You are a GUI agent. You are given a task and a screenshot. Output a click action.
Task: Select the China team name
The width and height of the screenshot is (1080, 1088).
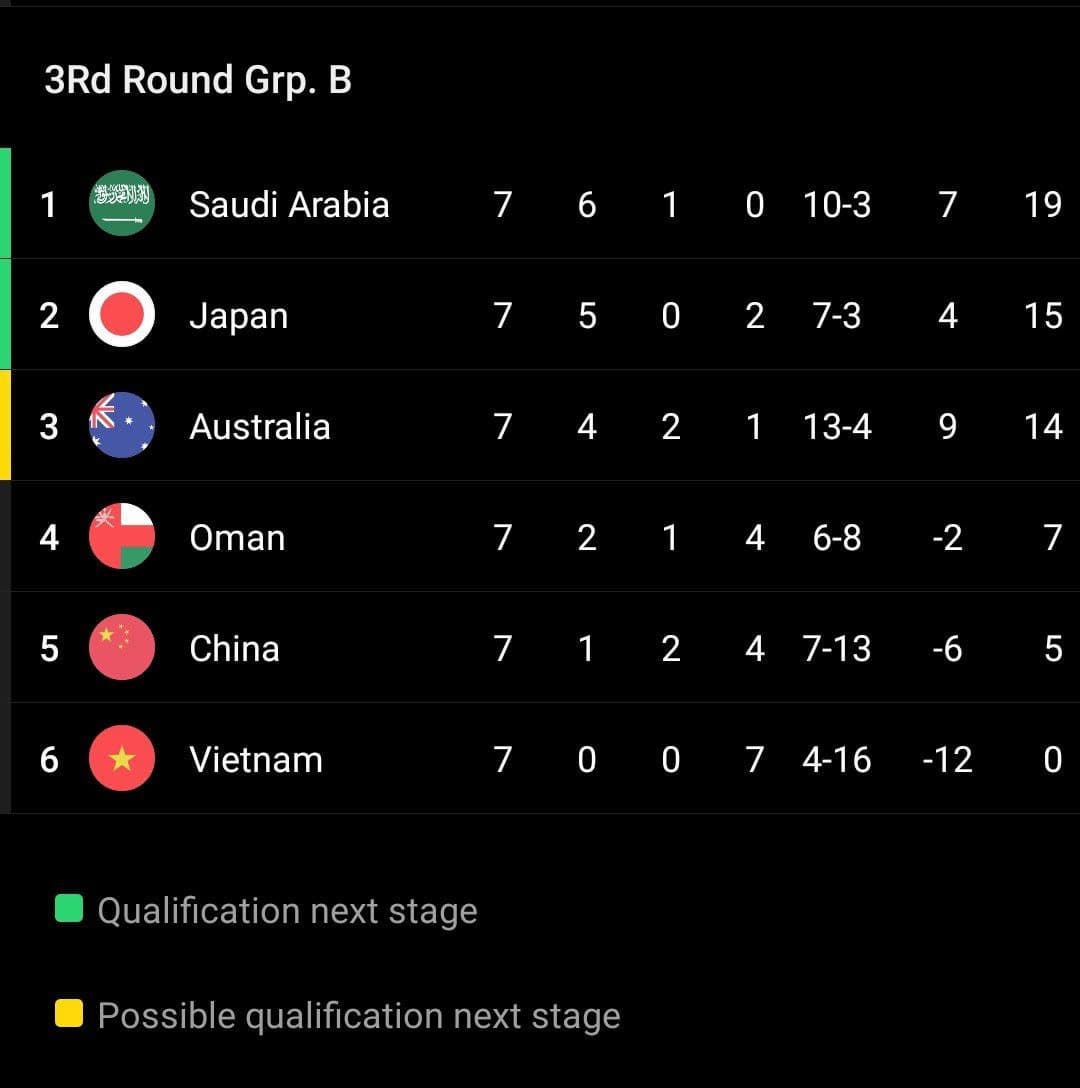coord(234,649)
